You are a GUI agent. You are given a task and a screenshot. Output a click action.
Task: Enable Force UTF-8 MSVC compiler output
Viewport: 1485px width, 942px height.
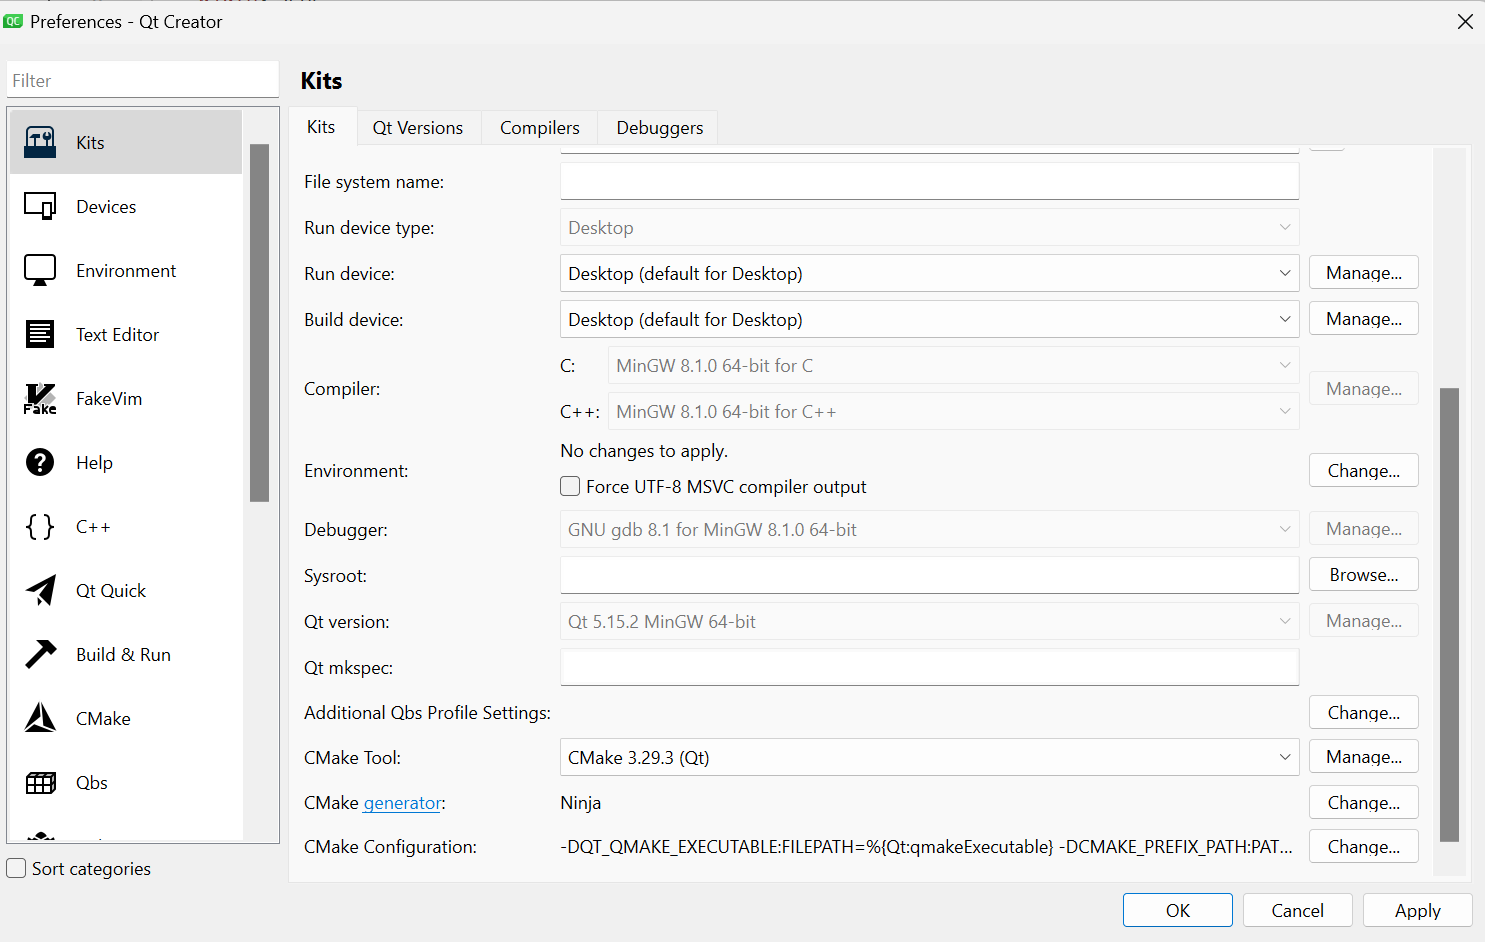[x=570, y=487]
